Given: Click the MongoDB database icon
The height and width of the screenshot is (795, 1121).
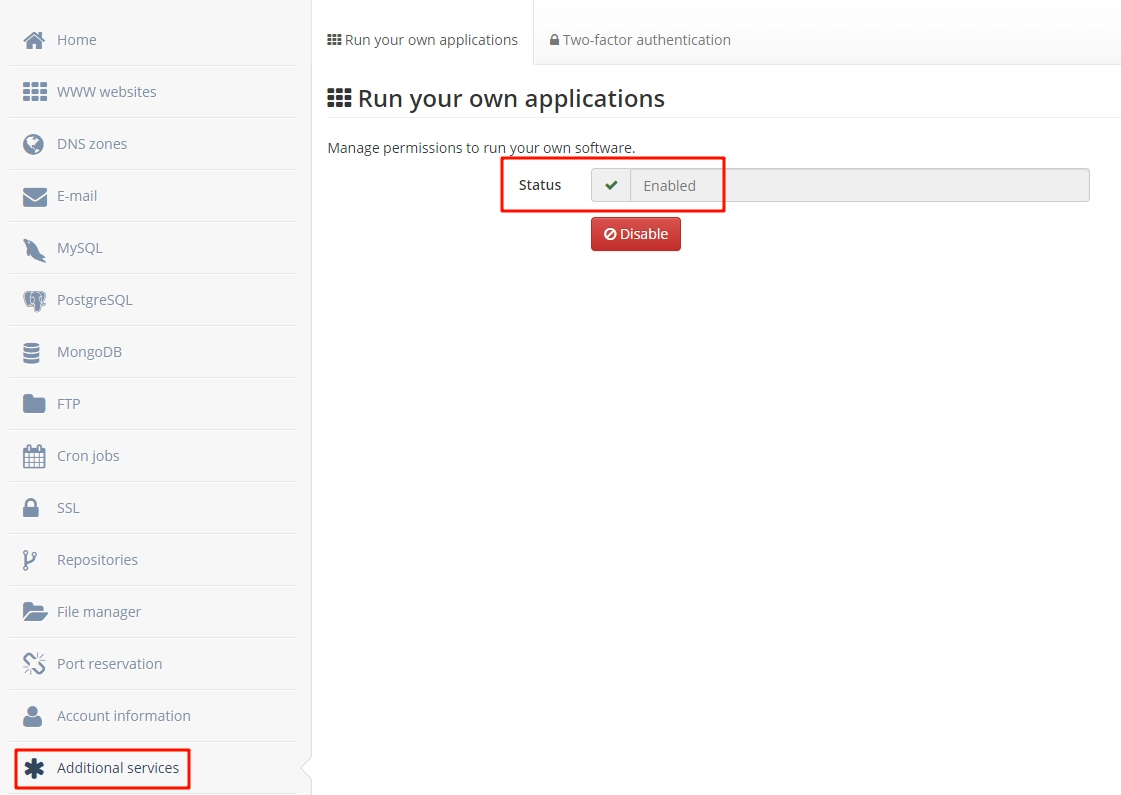Looking at the screenshot, I should pos(32,352).
